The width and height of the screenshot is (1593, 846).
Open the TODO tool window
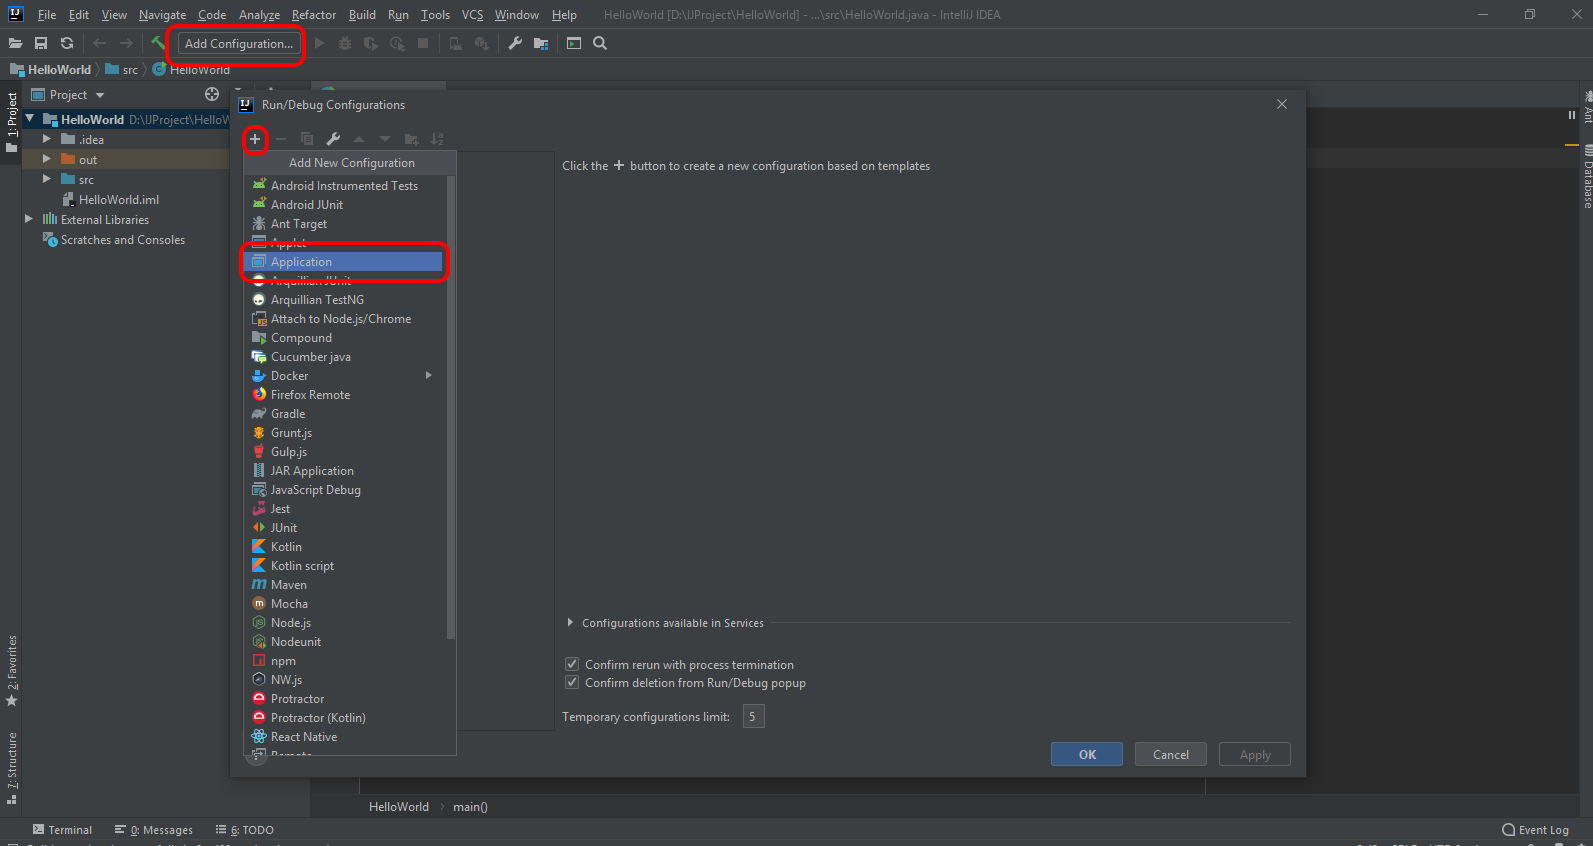[x=245, y=830]
